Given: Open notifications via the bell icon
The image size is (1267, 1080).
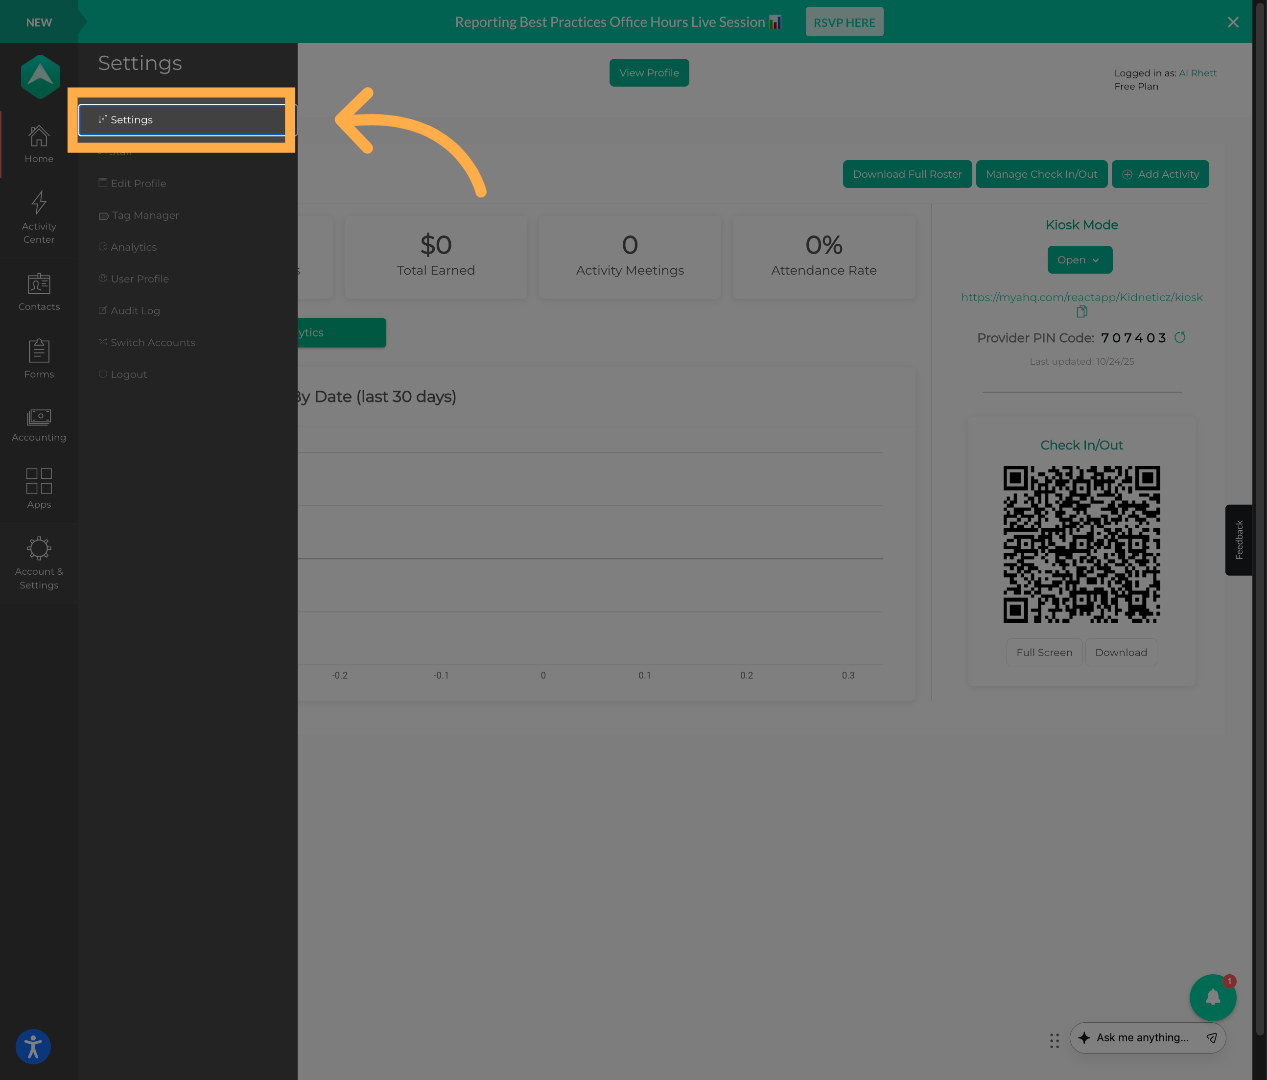Looking at the screenshot, I should (1213, 997).
